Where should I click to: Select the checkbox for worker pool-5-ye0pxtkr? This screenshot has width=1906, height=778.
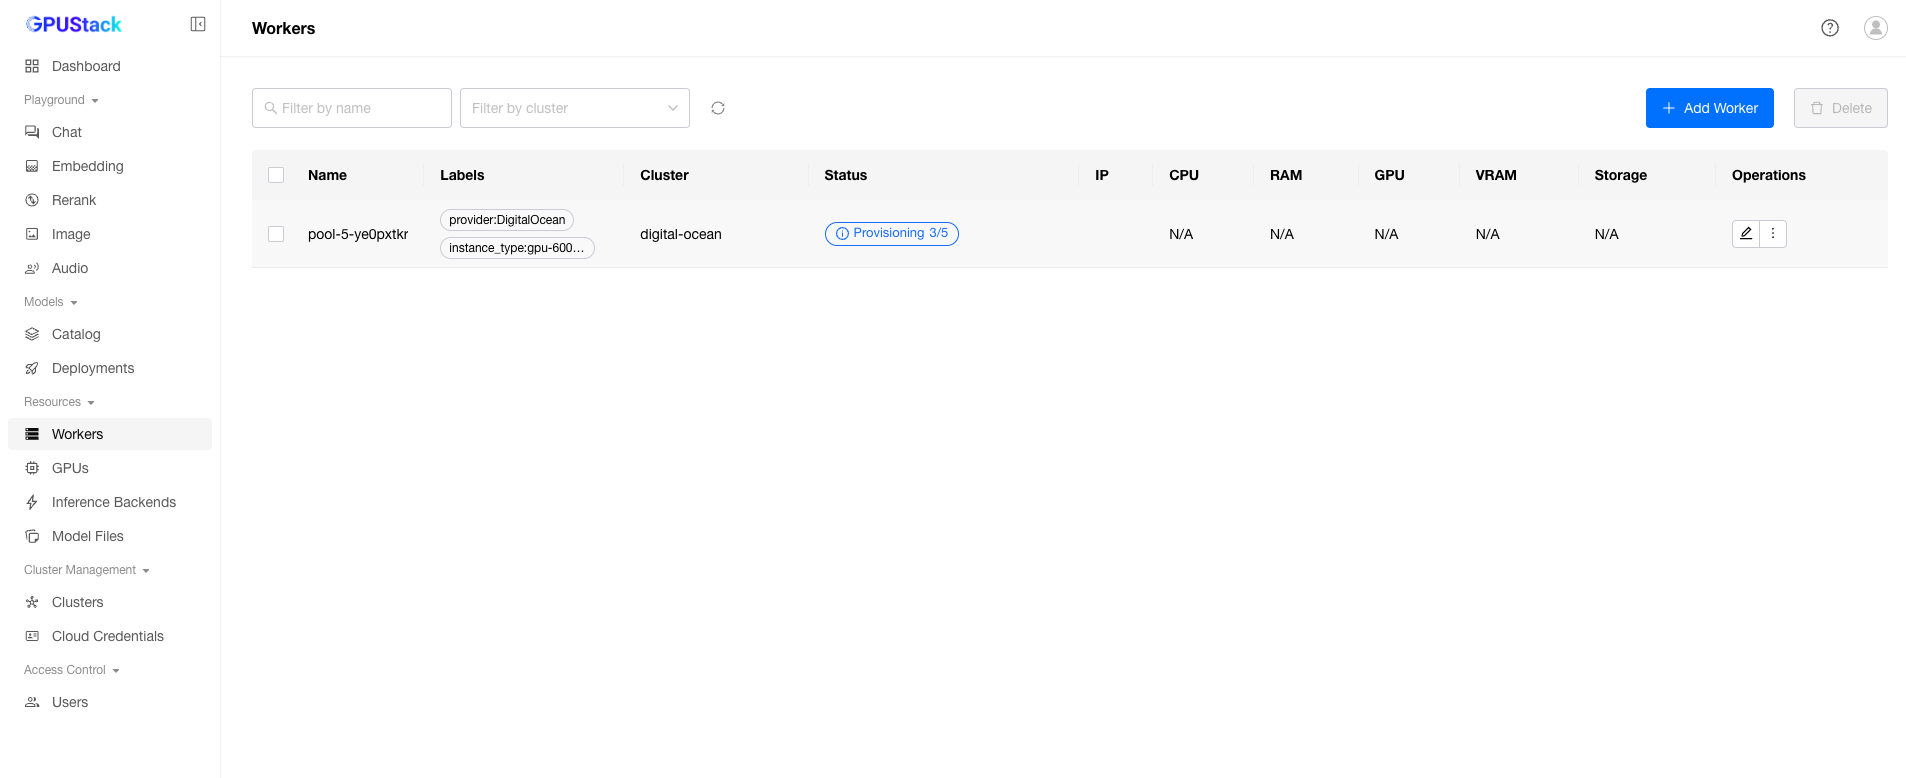pyautogui.click(x=276, y=234)
